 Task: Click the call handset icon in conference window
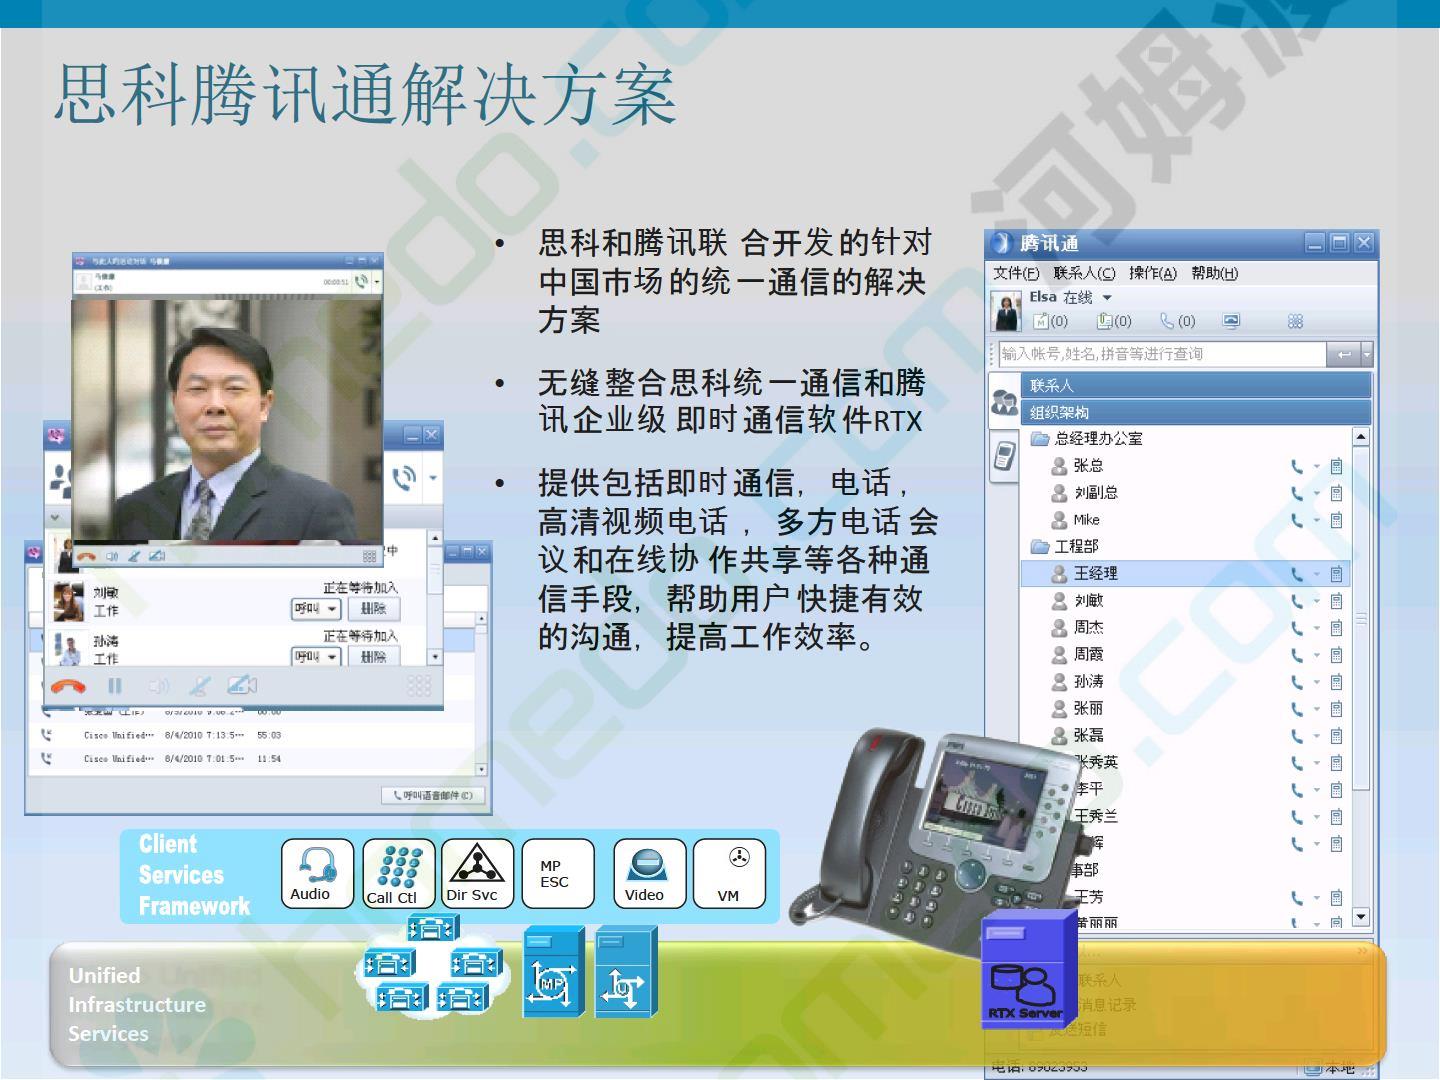pos(404,478)
